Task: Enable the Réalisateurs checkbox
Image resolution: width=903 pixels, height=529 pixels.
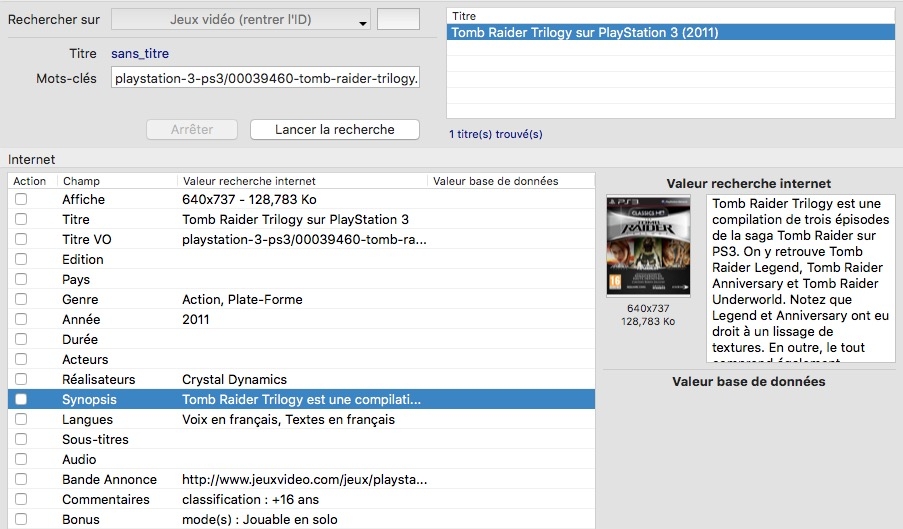Action: click(21, 380)
